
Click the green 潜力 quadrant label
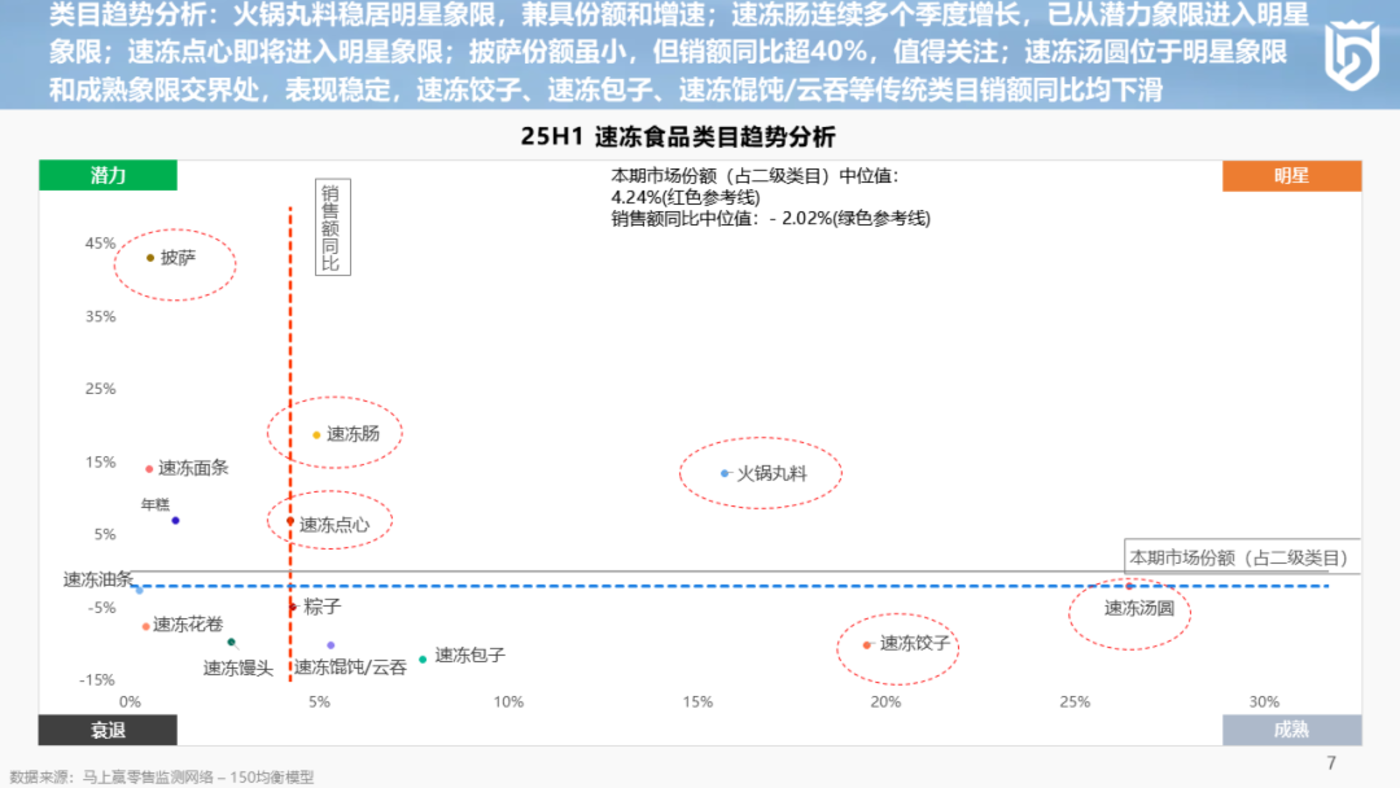(x=108, y=176)
